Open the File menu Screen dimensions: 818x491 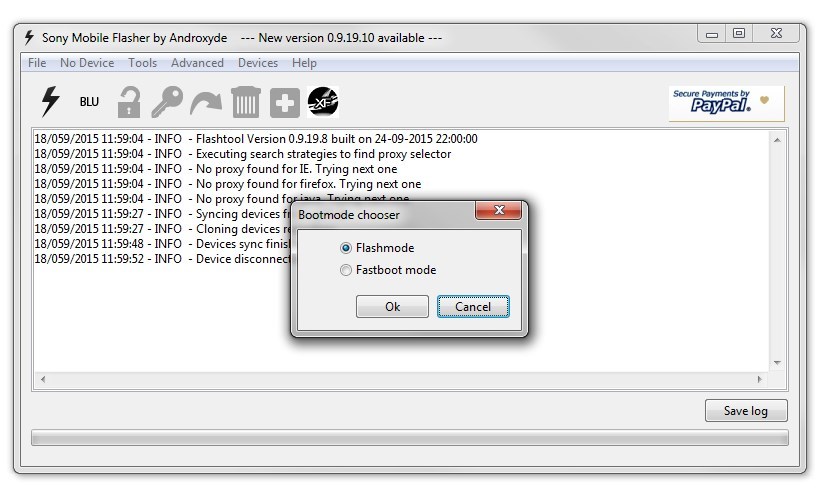pos(37,63)
